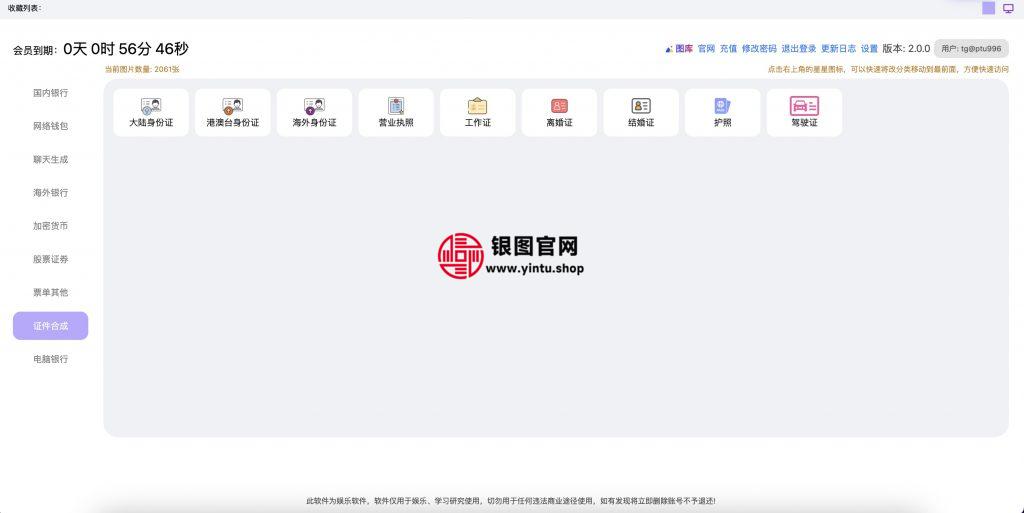The width and height of the screenshot is (1024, 513).
Task: Open the 海外银行 sidebar section
Action: 50,193
